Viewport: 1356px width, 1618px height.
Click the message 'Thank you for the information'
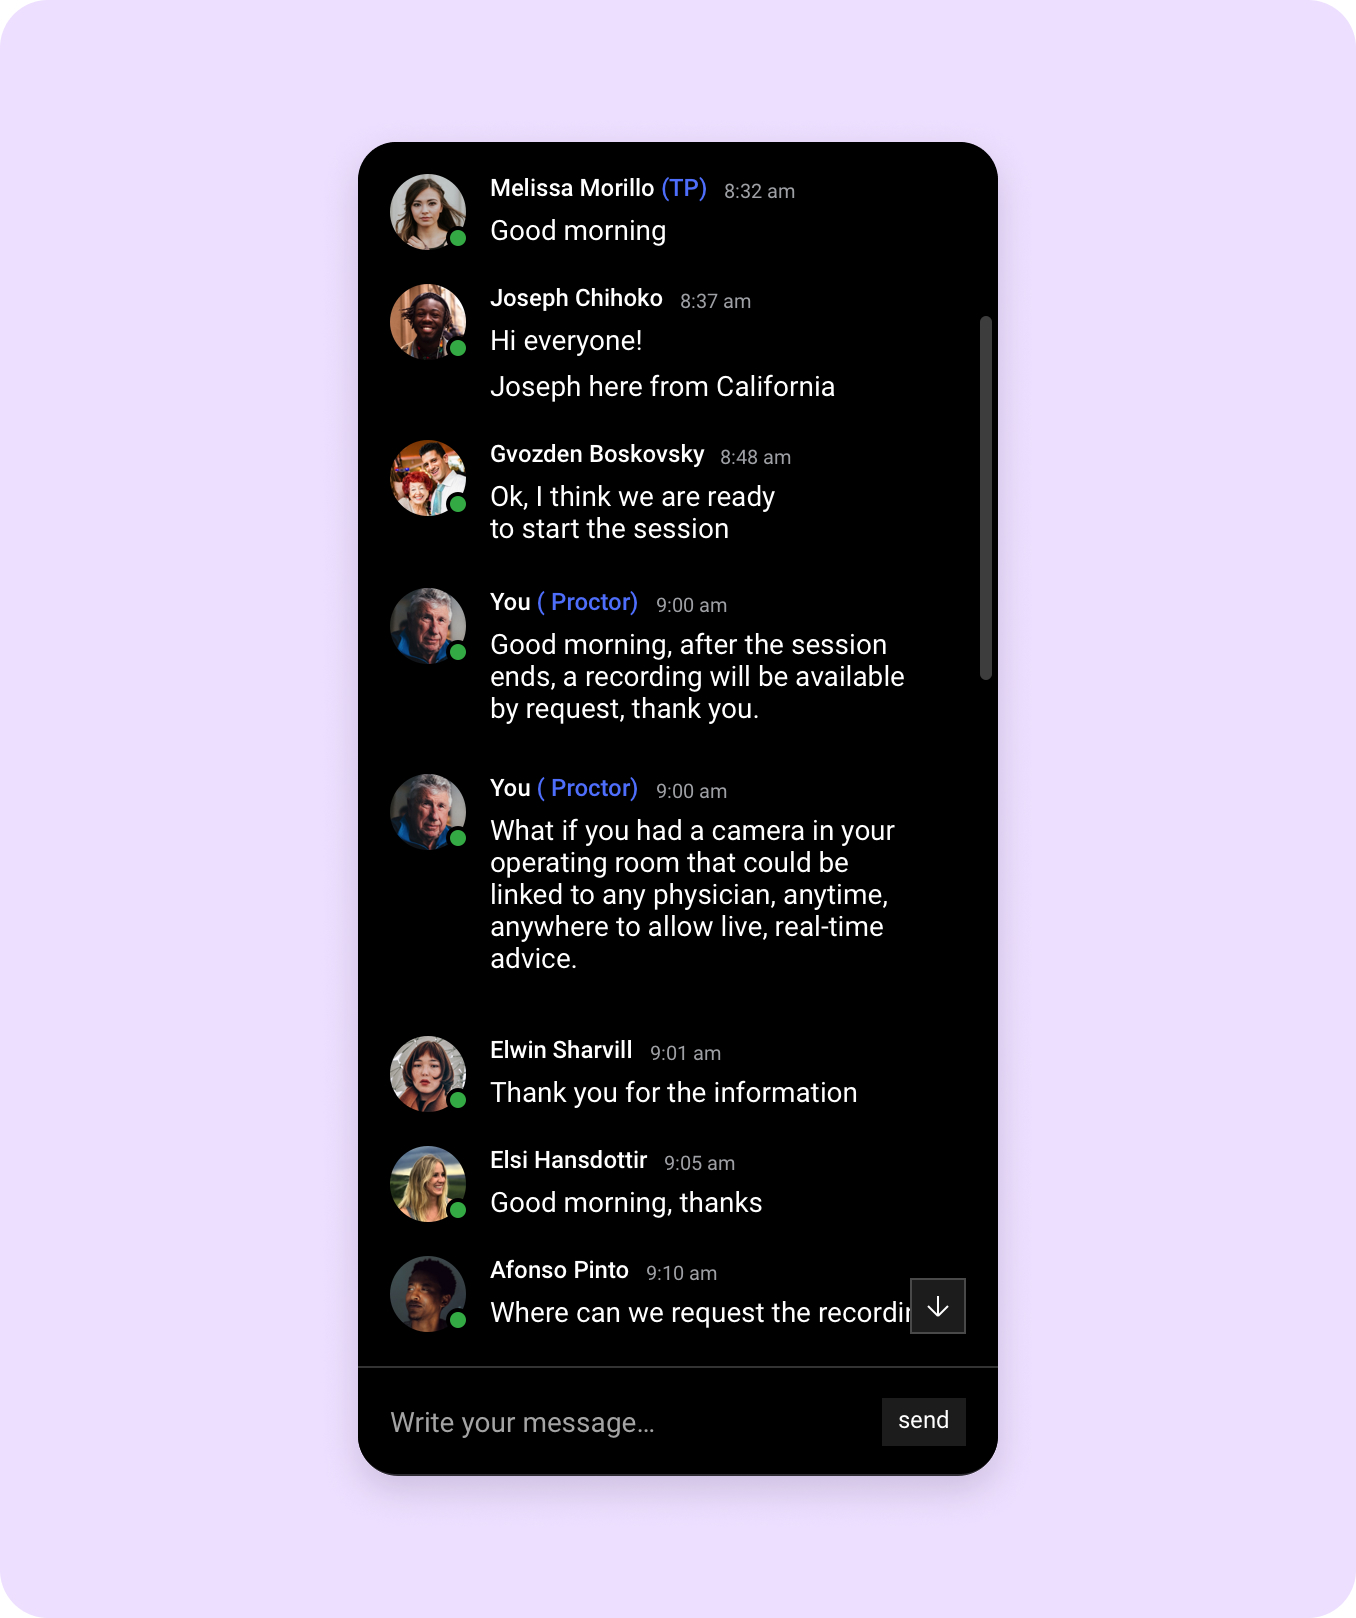point(674,1093)
